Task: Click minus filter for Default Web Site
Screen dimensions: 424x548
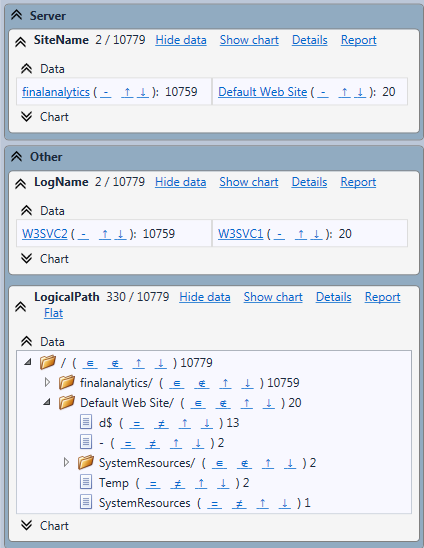Action: tap(323, 92)
